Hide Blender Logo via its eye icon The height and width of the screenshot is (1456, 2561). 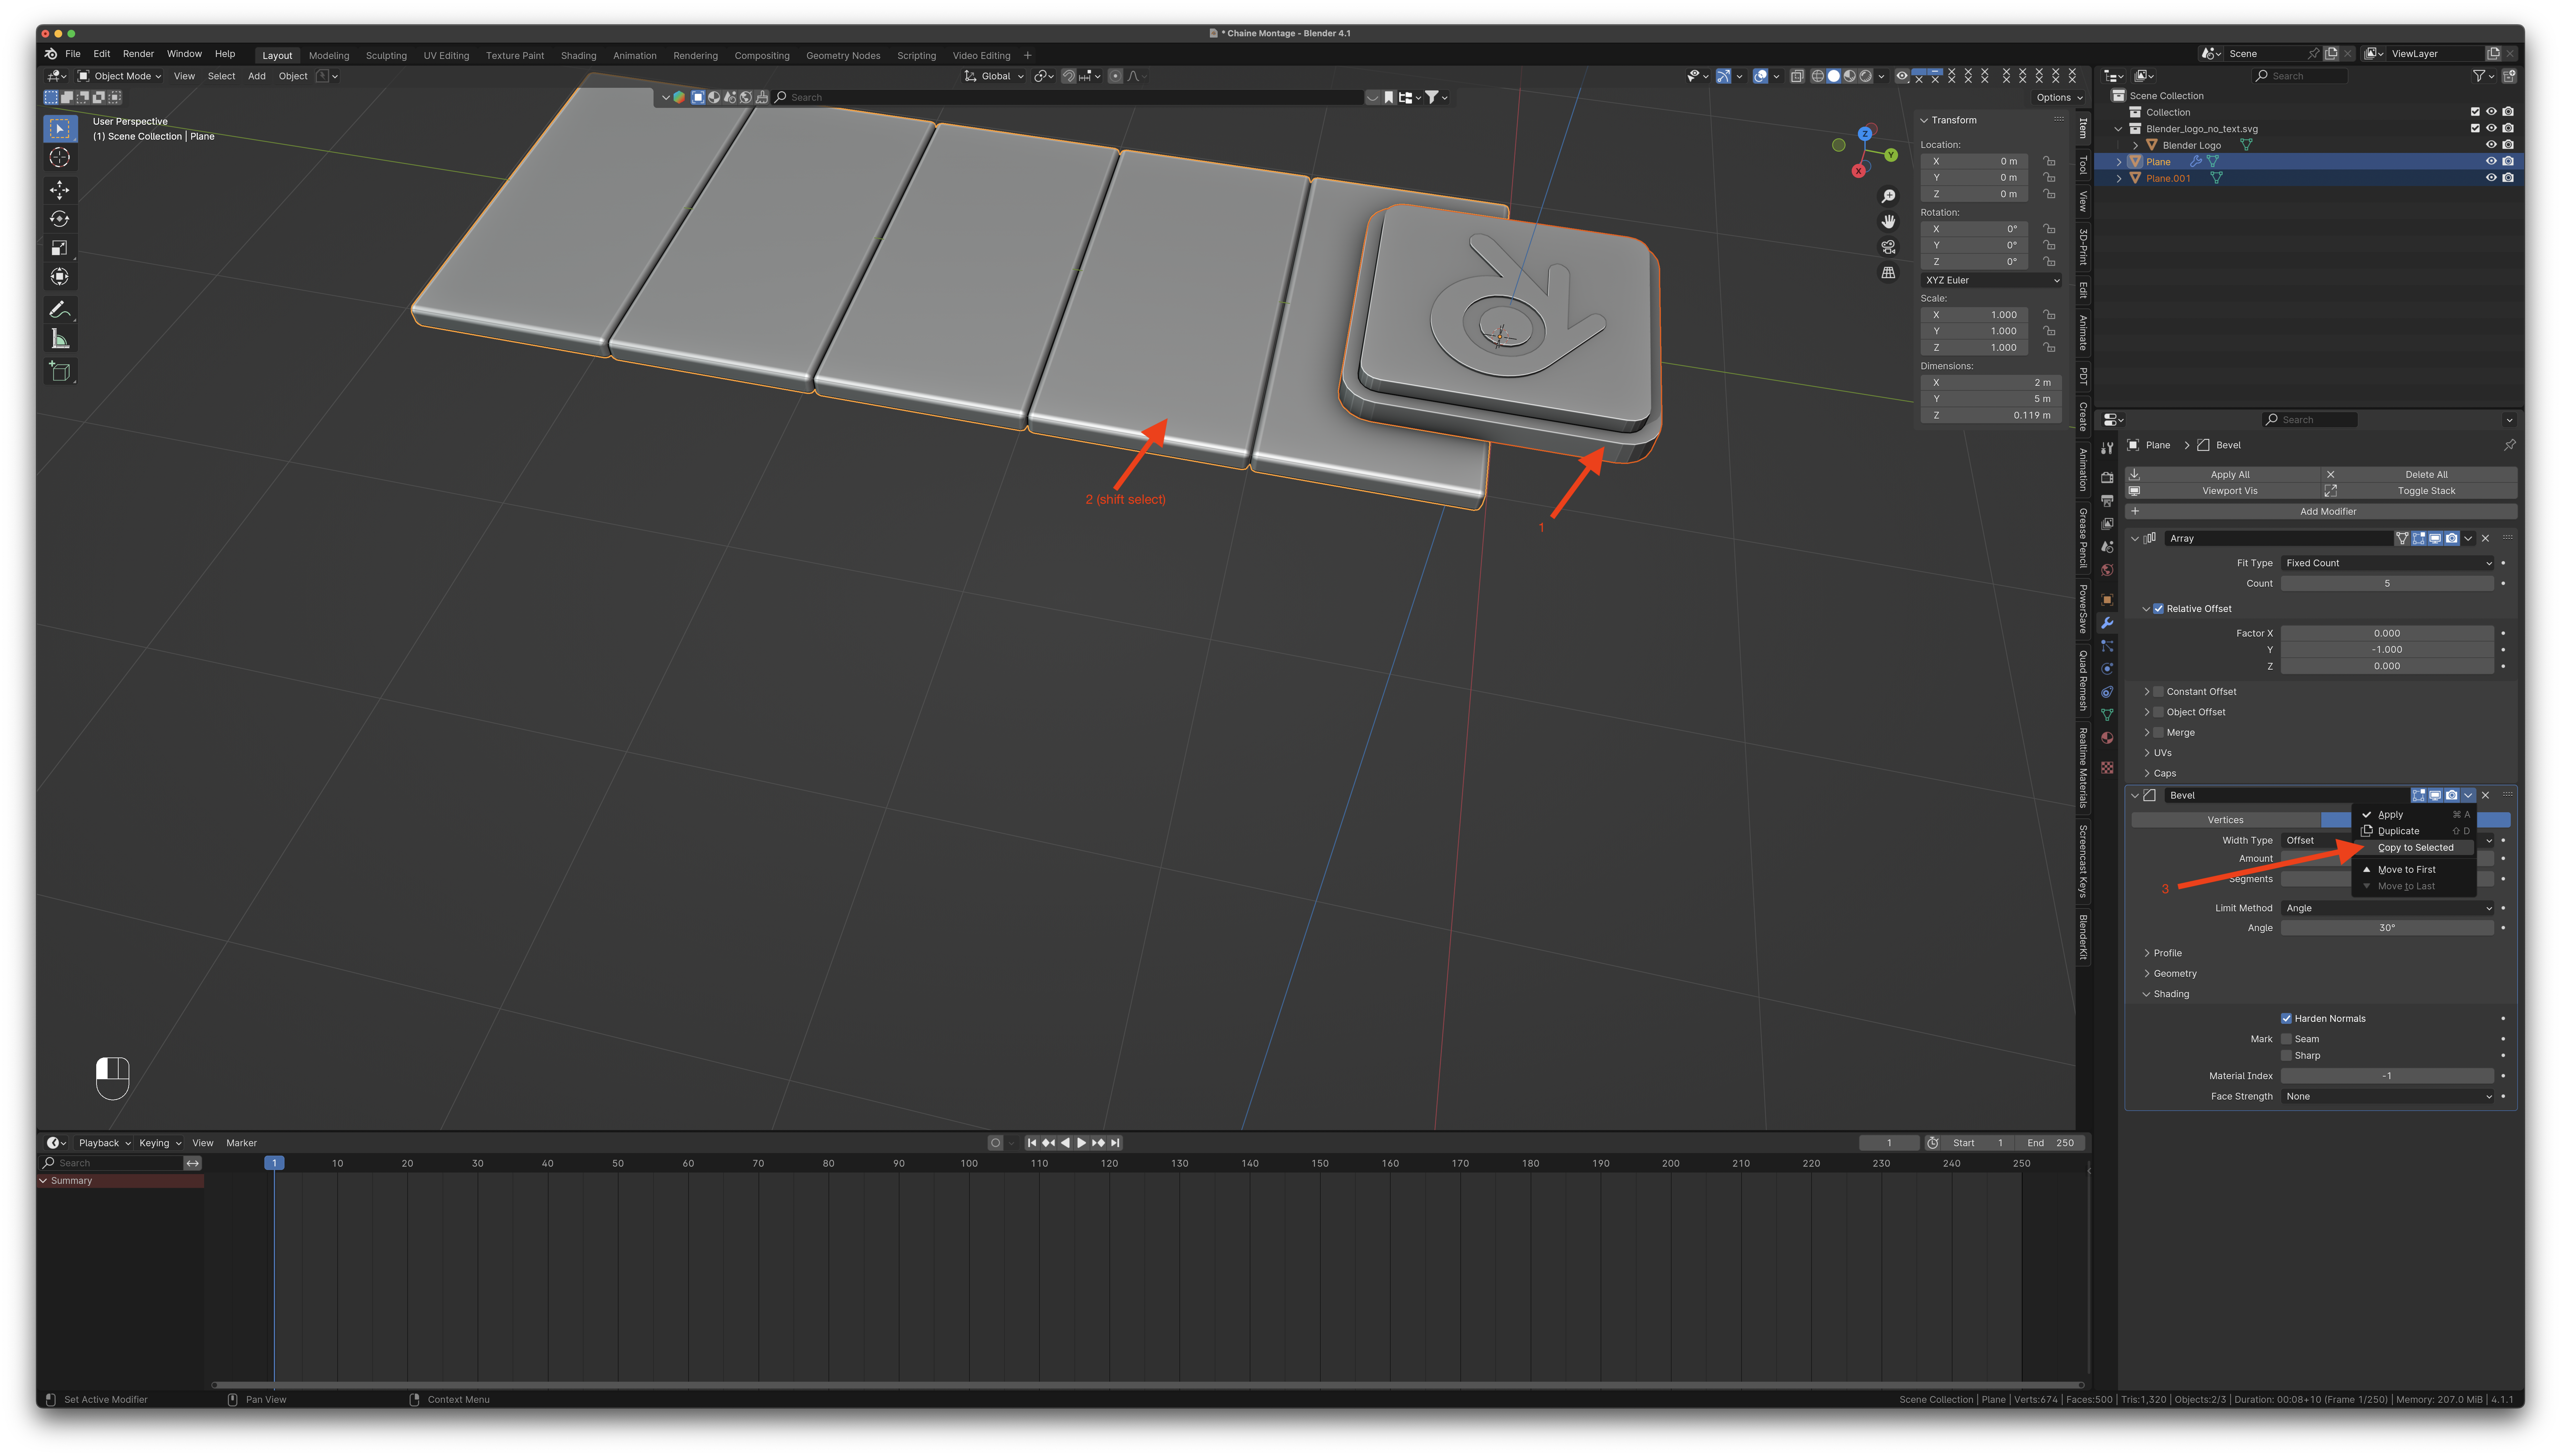tap(2491, 145)
